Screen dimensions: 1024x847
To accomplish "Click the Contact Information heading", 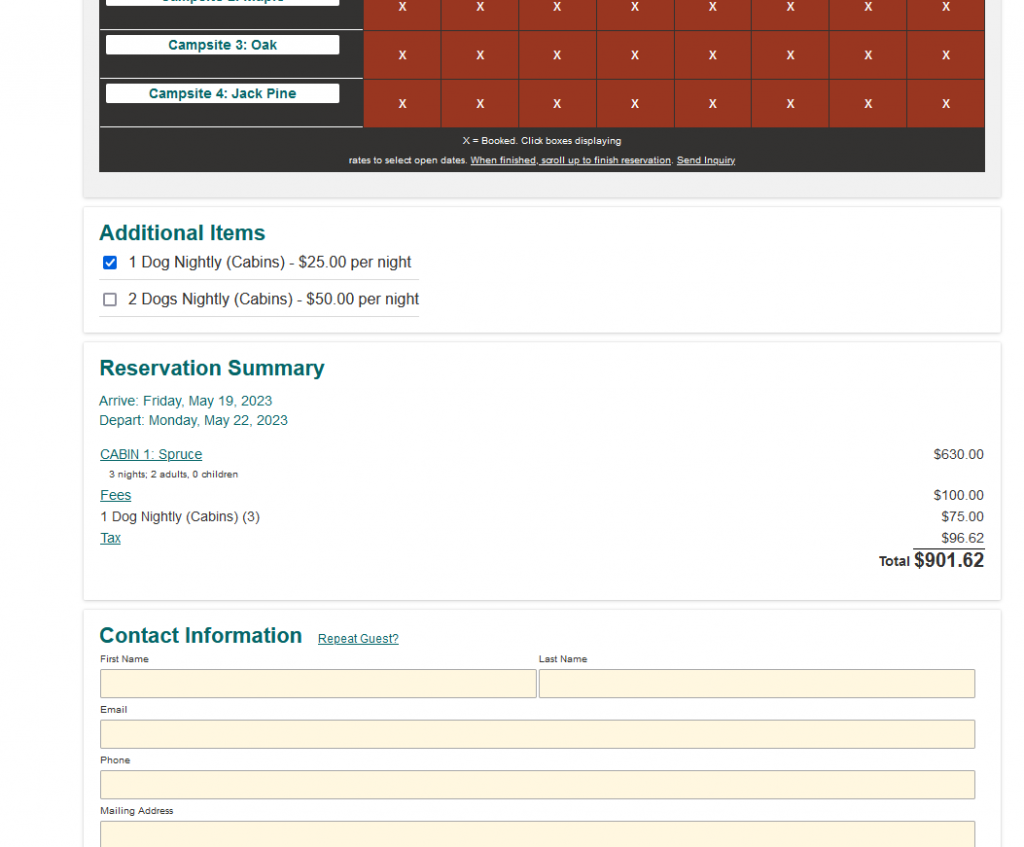I will [200, 635].
